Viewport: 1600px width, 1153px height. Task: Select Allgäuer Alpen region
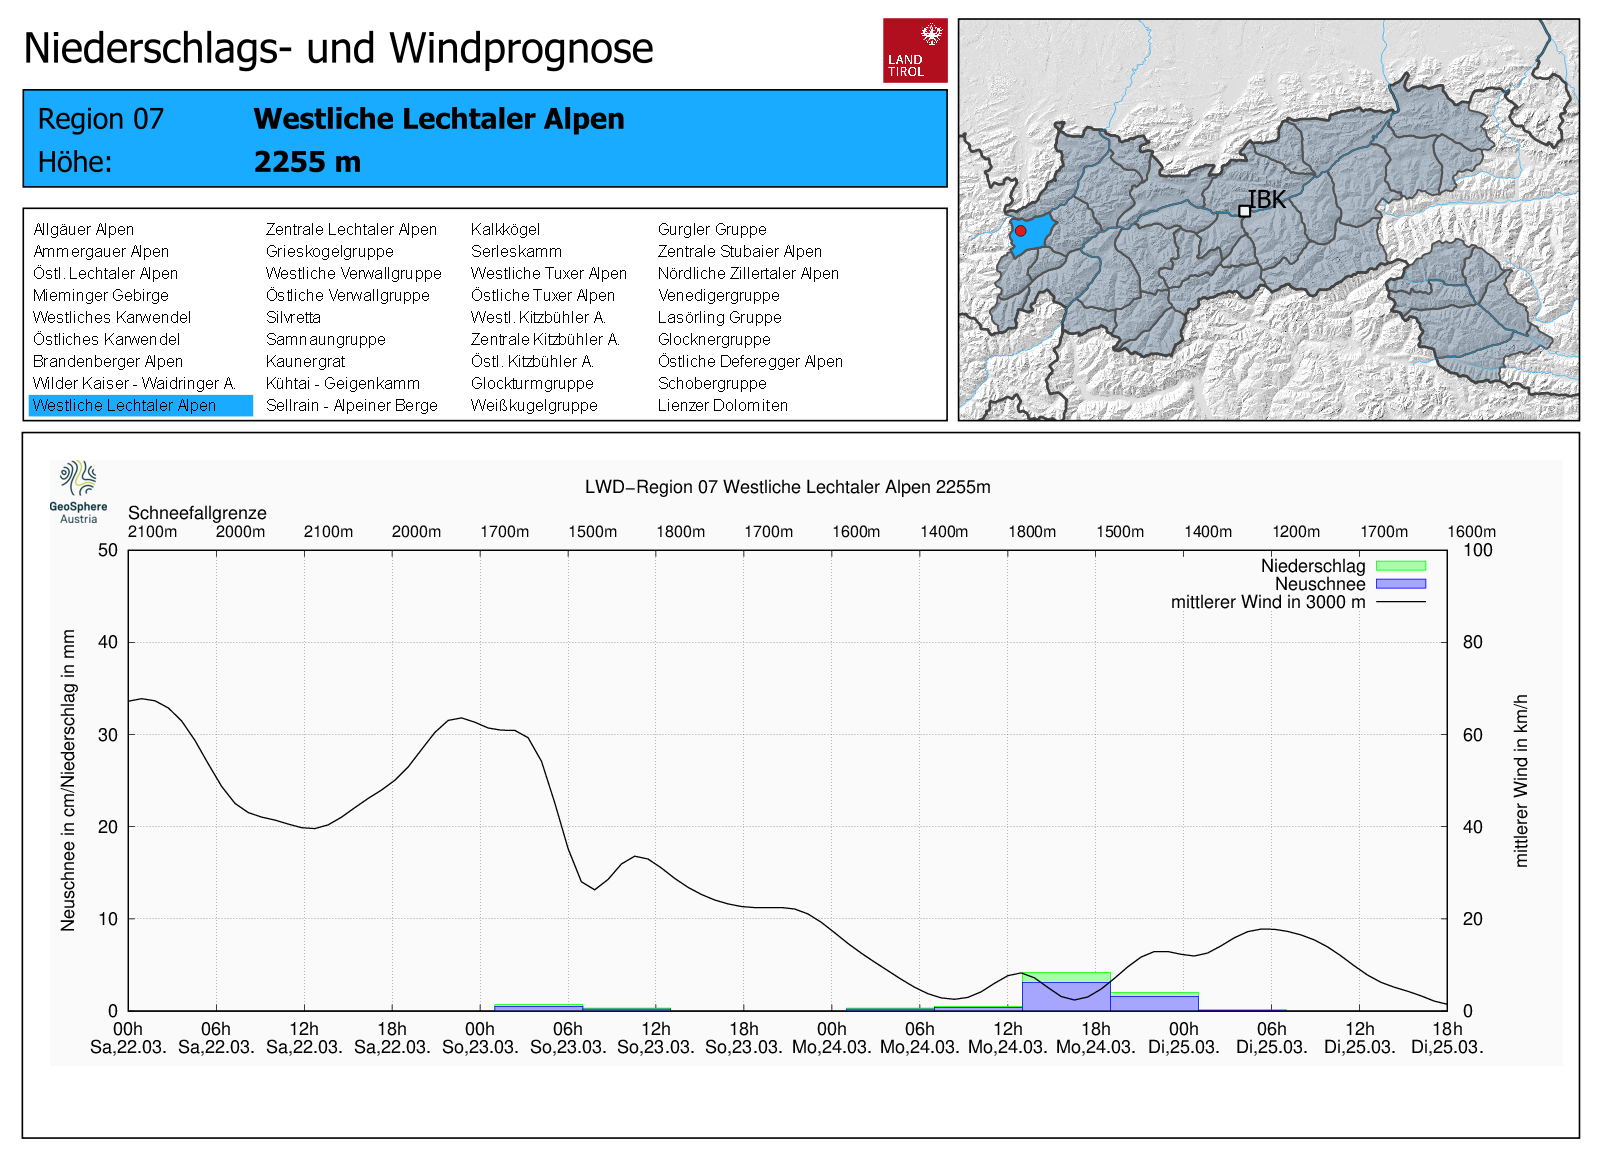tap(83, 230)
